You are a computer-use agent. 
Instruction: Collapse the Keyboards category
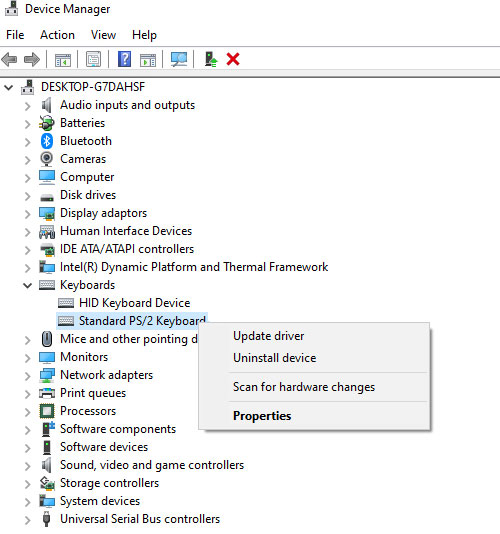coord(28,285)
